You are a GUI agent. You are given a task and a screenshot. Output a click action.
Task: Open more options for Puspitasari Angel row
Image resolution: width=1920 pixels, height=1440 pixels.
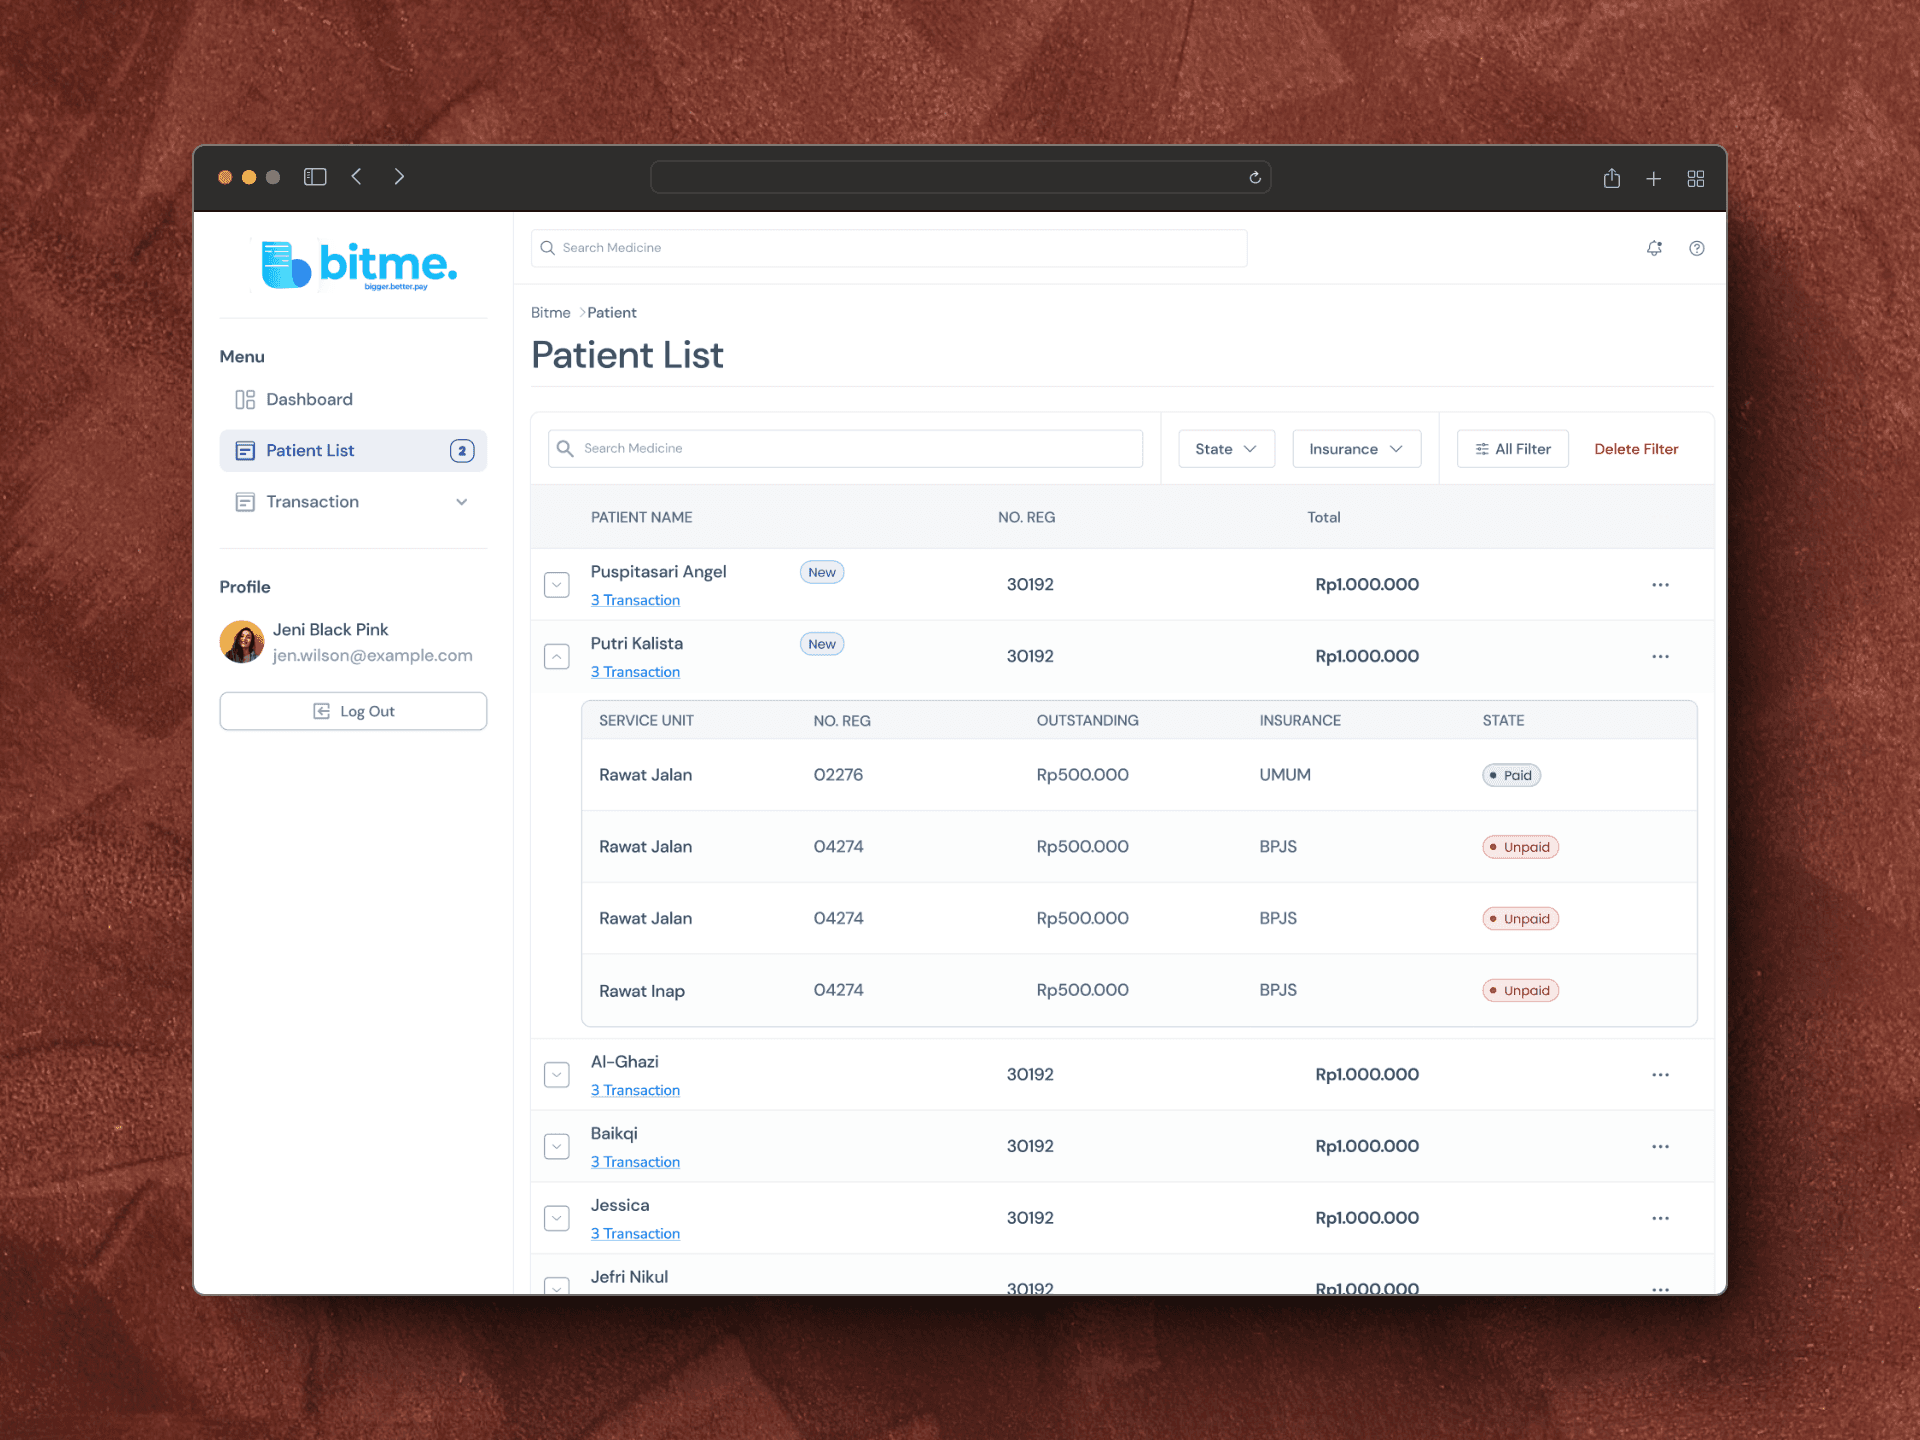click(x=1660, y=585)
